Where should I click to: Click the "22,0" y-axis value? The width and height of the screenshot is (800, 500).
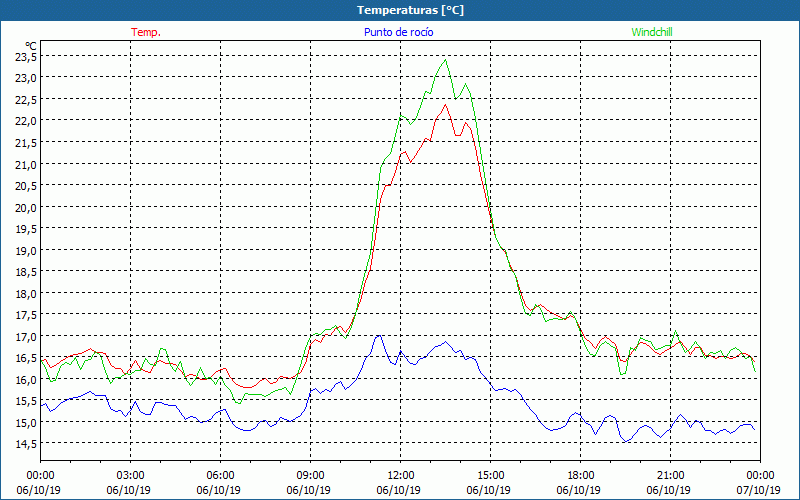coord(26,121)
